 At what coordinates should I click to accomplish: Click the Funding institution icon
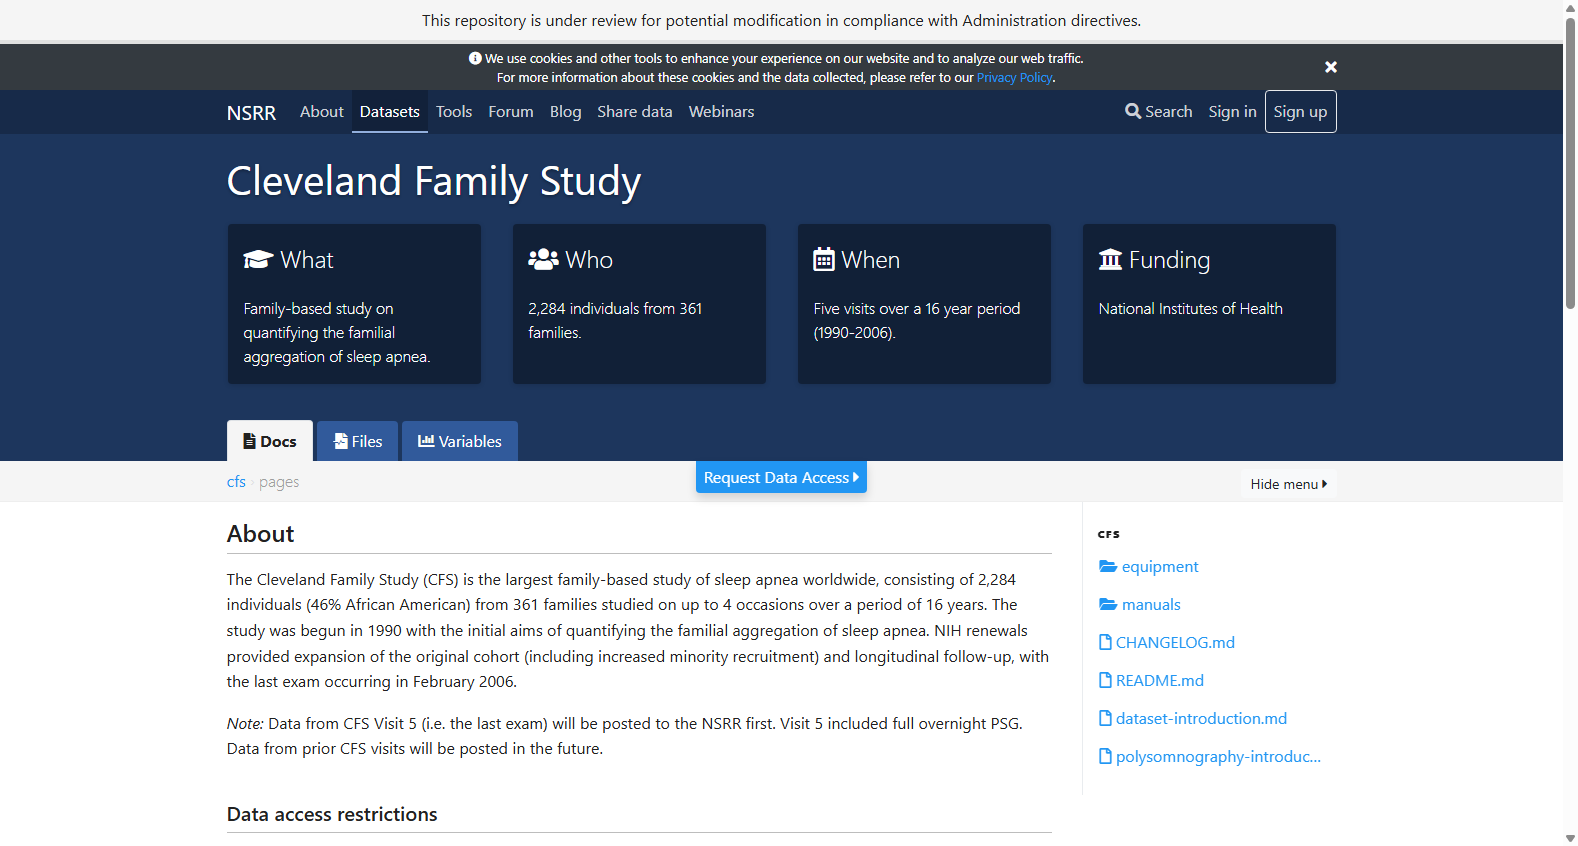[x=1110, y=260]
